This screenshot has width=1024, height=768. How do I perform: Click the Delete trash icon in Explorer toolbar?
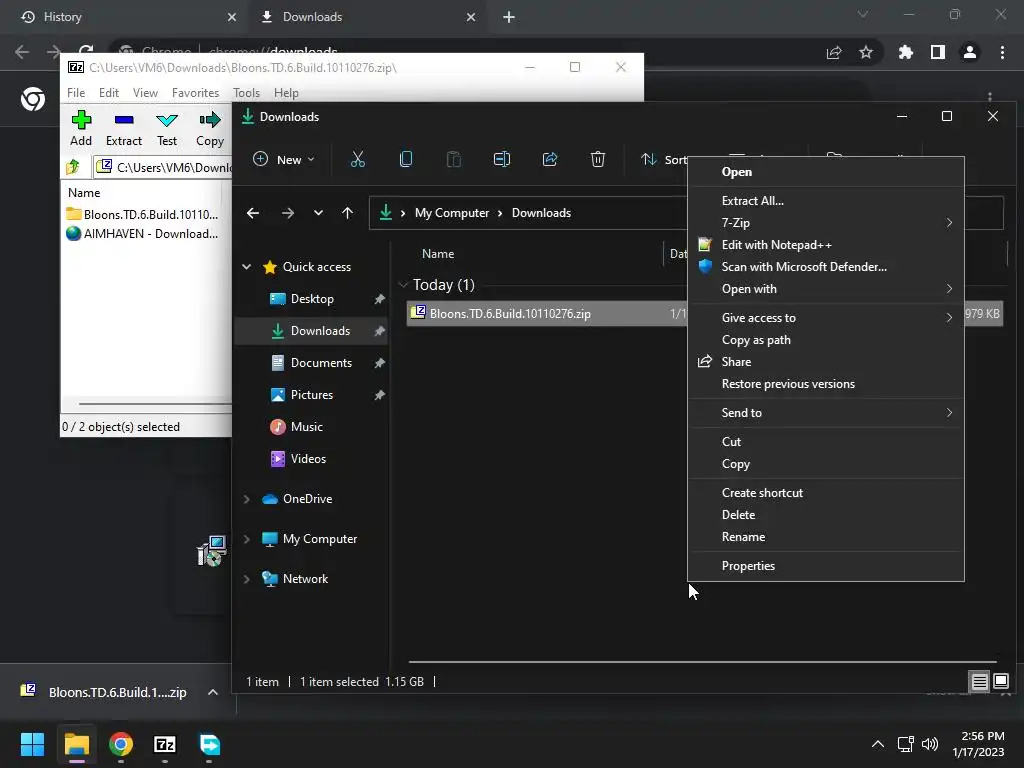[x=598, y=159]
